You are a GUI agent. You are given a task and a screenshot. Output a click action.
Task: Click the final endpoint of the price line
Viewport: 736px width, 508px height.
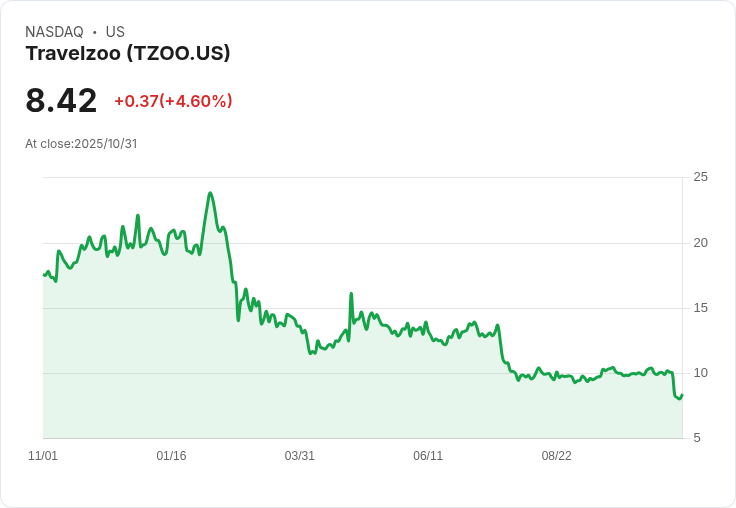pyautogui.click(x=682, y=395)
